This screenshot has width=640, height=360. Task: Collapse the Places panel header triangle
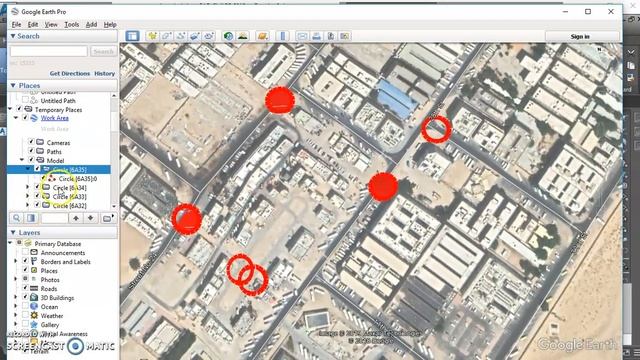tap(13, 85)
